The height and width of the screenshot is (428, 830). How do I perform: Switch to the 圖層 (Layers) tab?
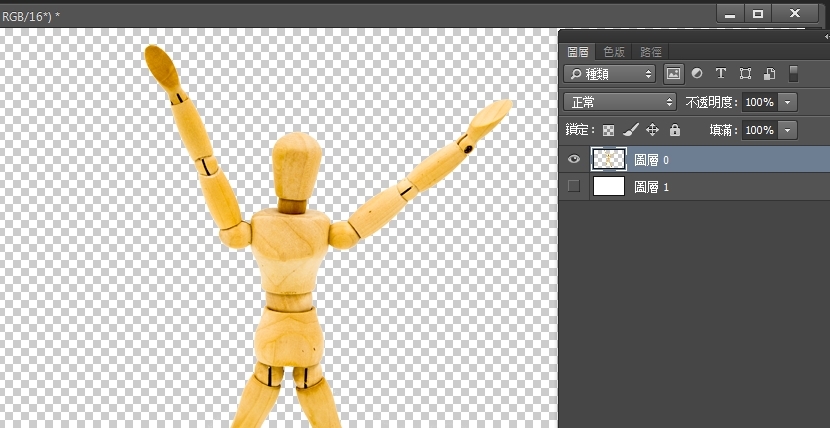pyautogui.click(x=578, y=52)
